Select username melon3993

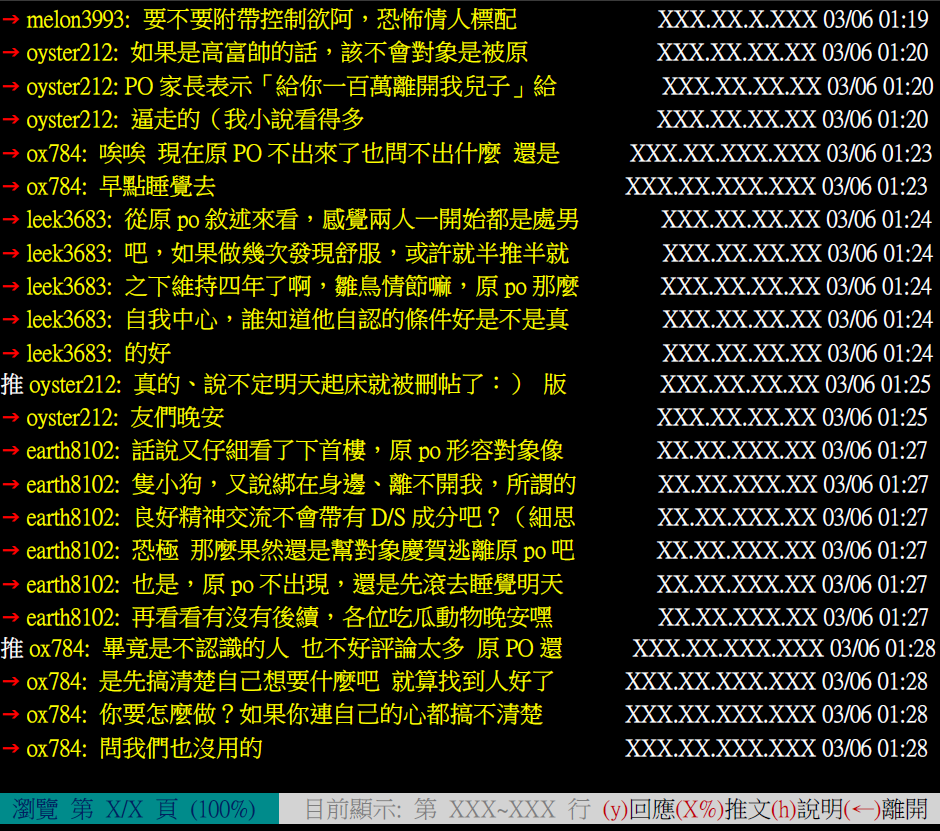(75, 20)
